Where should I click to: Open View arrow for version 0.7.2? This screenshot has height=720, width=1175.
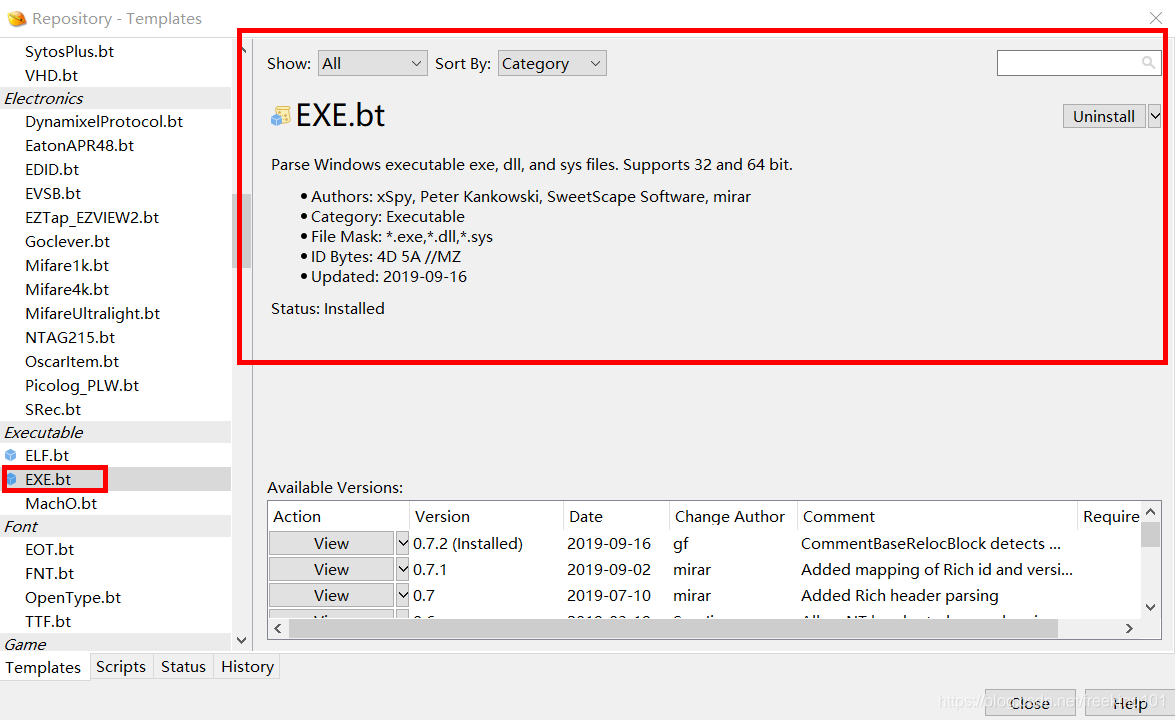click(402, 543)
